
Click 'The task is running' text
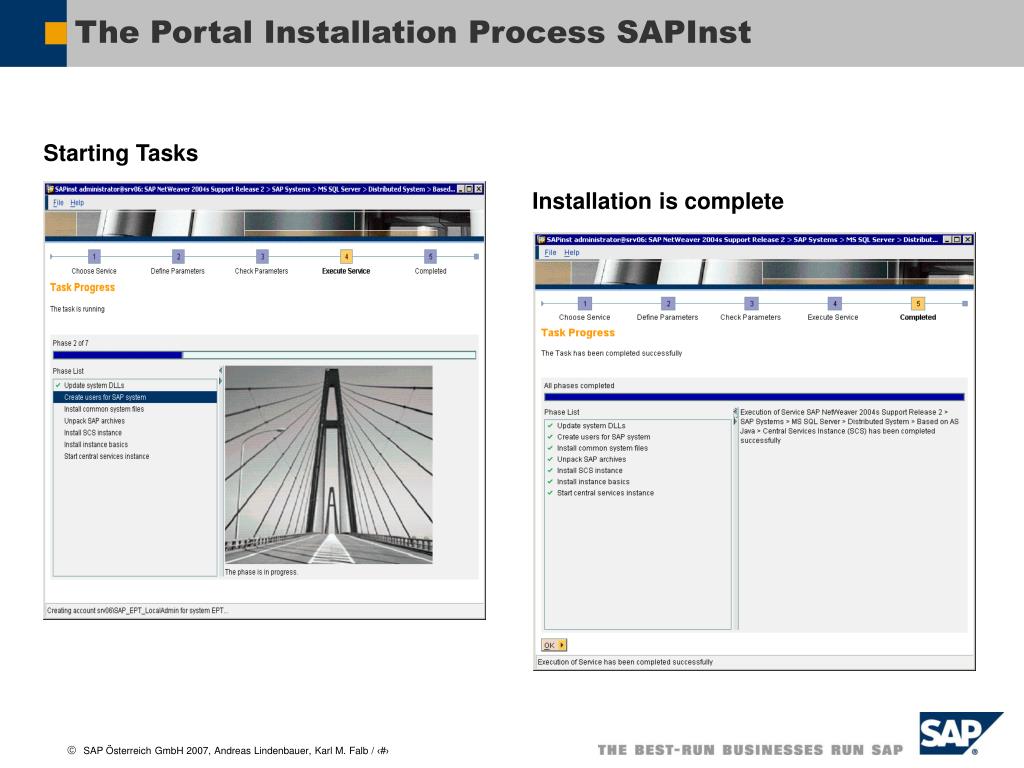[77, 309]
